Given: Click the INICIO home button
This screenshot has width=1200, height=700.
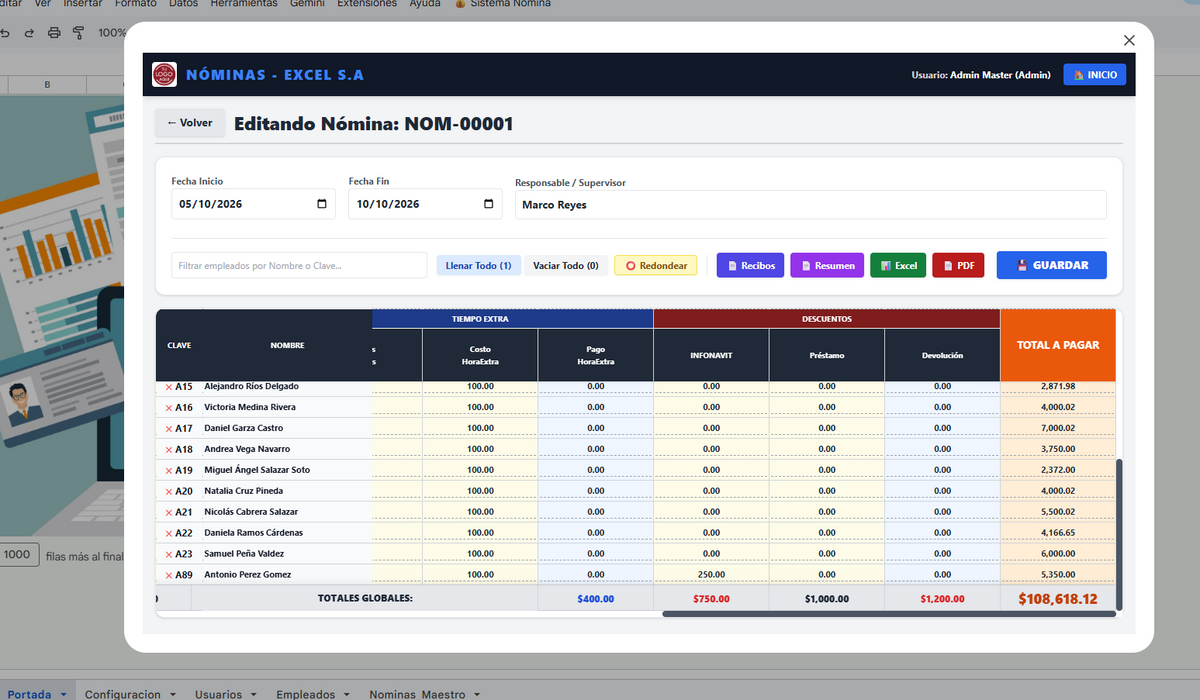Looking at the screenshot, I should [1095, 75].
